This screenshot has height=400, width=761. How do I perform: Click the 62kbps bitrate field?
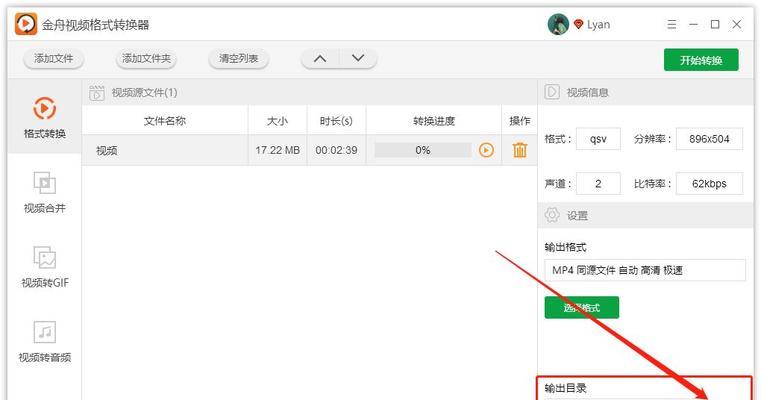click(x=709, y=183)
